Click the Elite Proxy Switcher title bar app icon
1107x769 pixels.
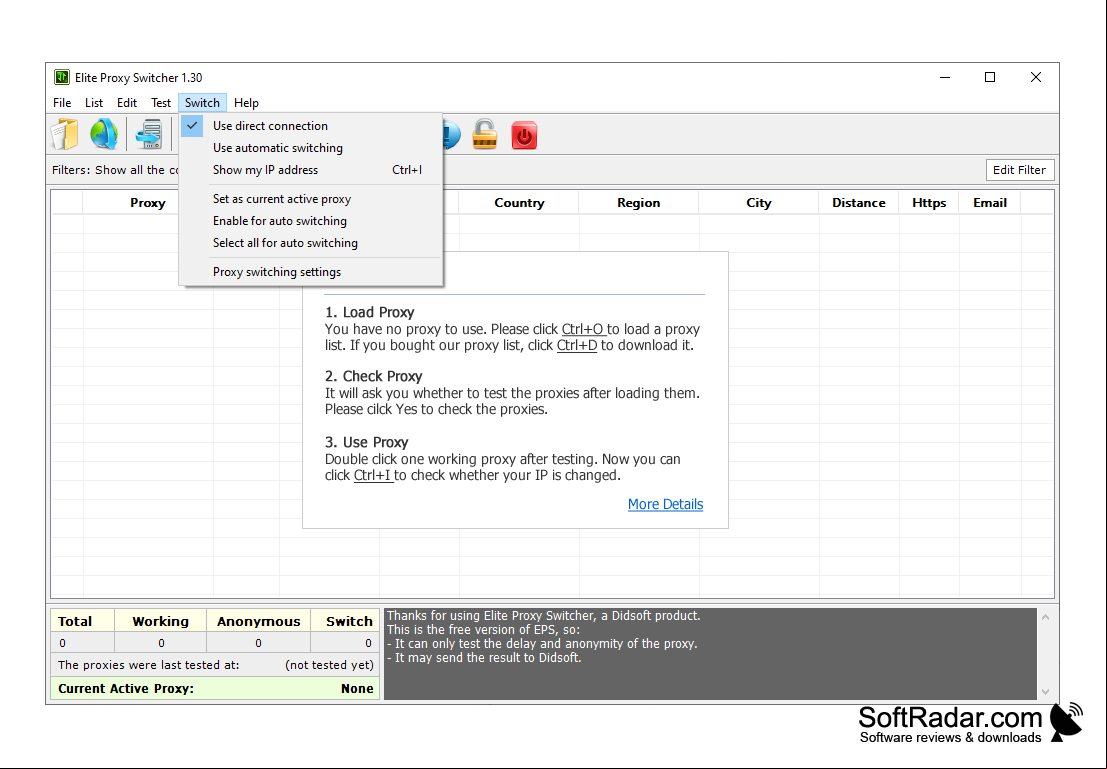[62, 77]
